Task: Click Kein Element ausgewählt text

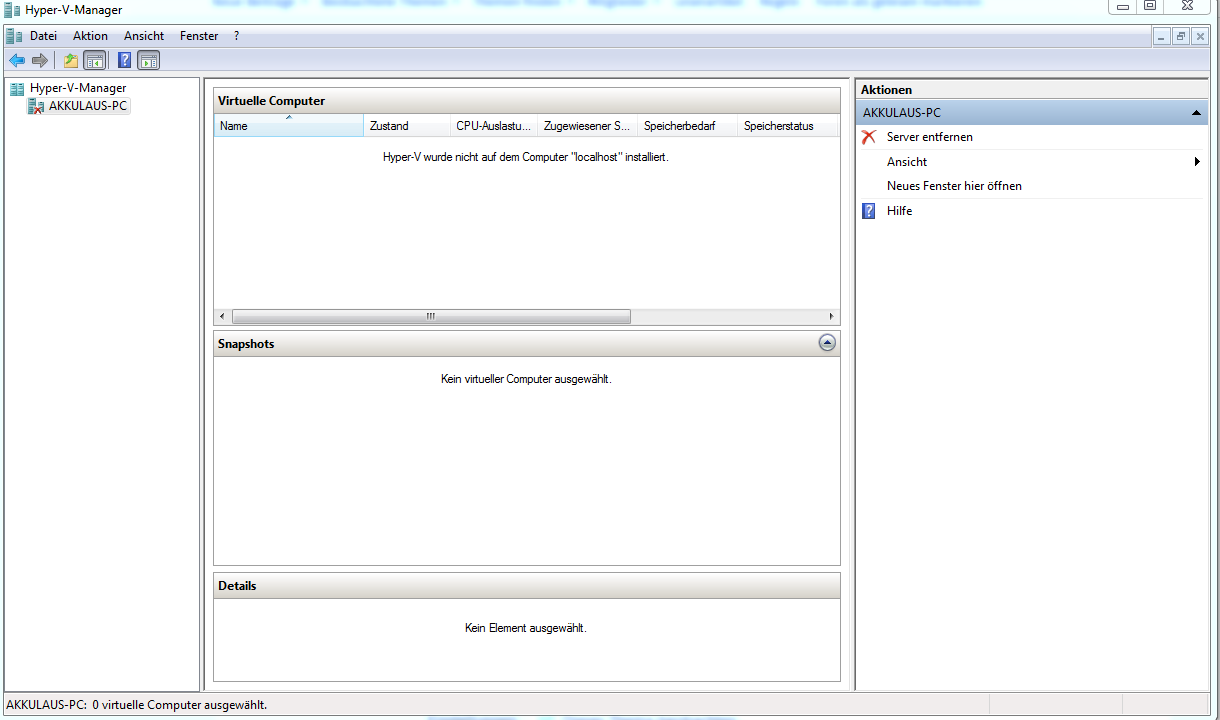Action: 526,628
